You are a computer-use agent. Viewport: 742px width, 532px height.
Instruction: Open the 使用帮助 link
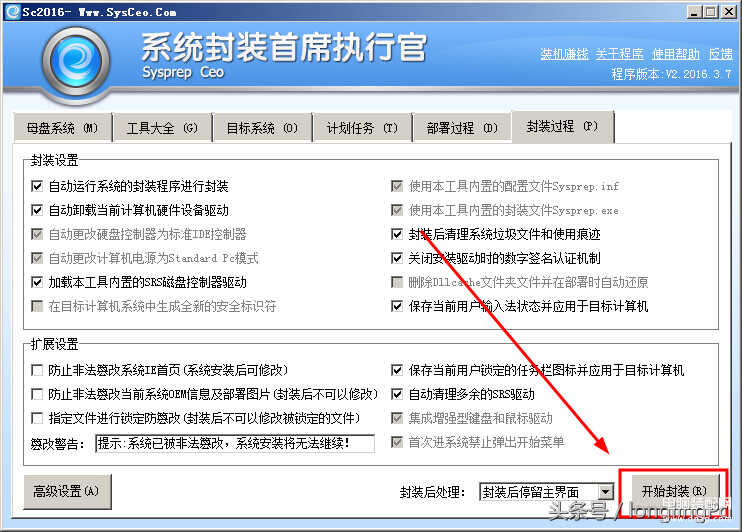pyautogui.click(x=675, y=54)
